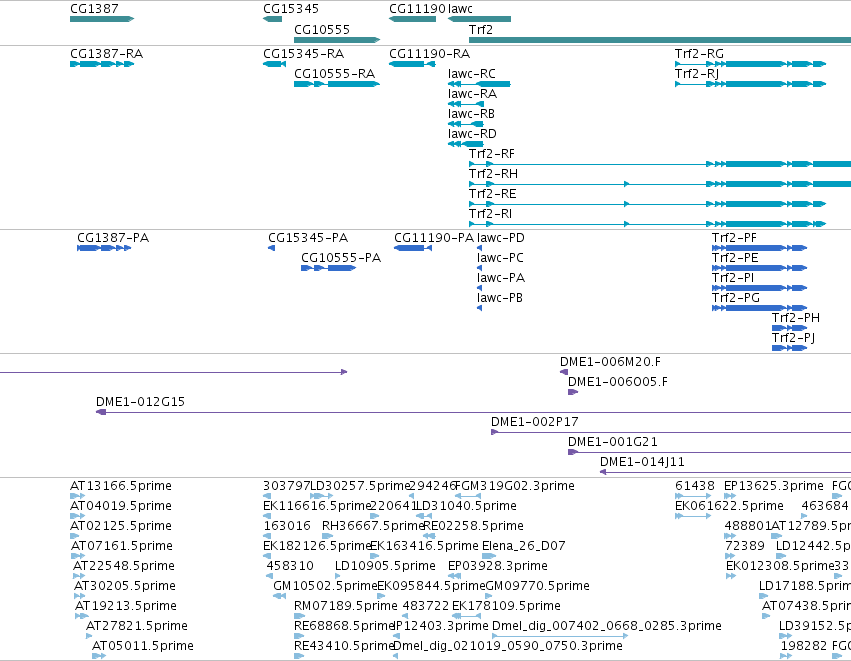Click the CG11190-RA transcript label

click(x=429, y=54)
